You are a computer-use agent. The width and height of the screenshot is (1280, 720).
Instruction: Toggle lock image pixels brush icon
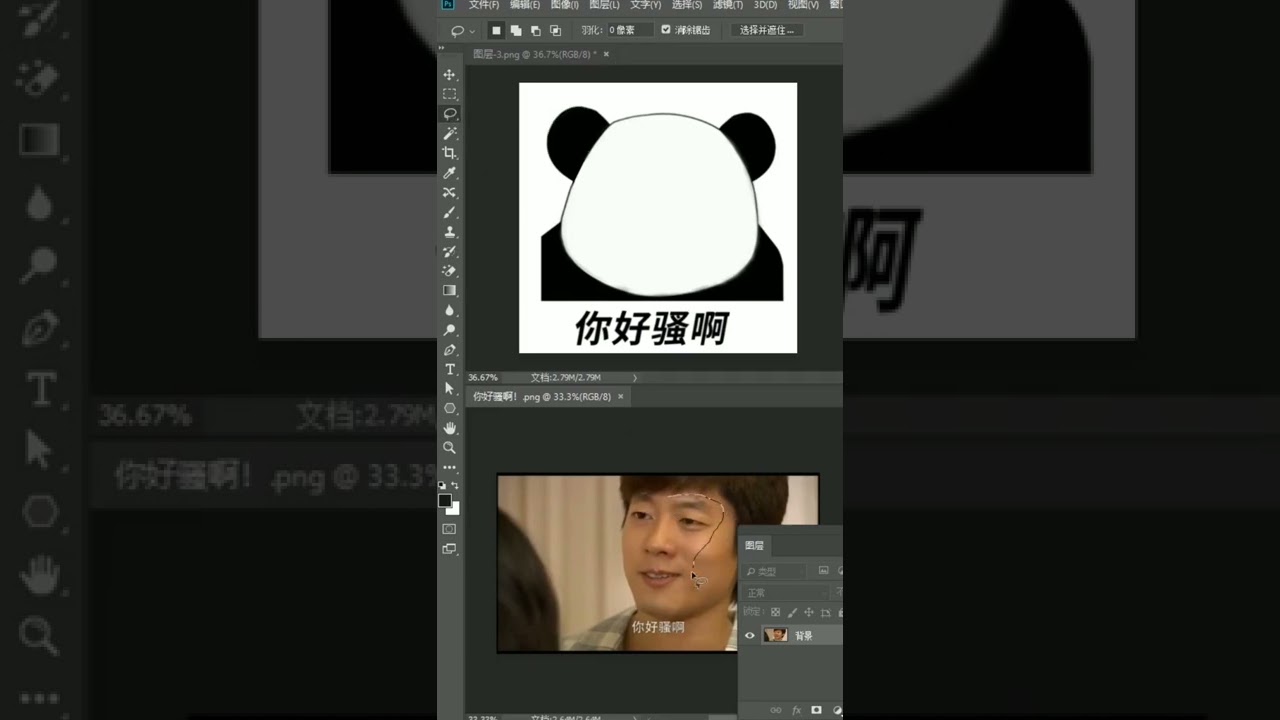[x=792, y=613]
